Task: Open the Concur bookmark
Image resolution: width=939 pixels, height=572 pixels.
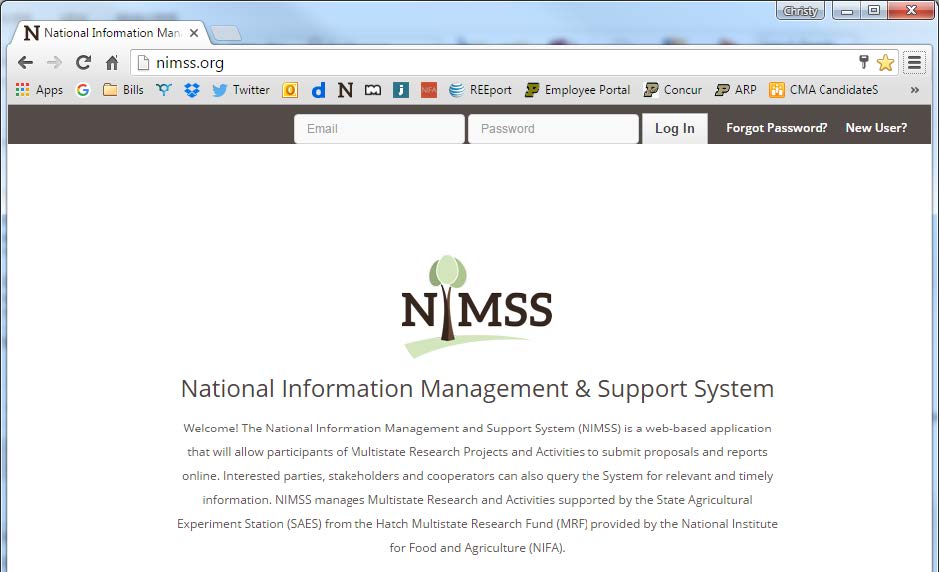Action: [x=673, y=90]
